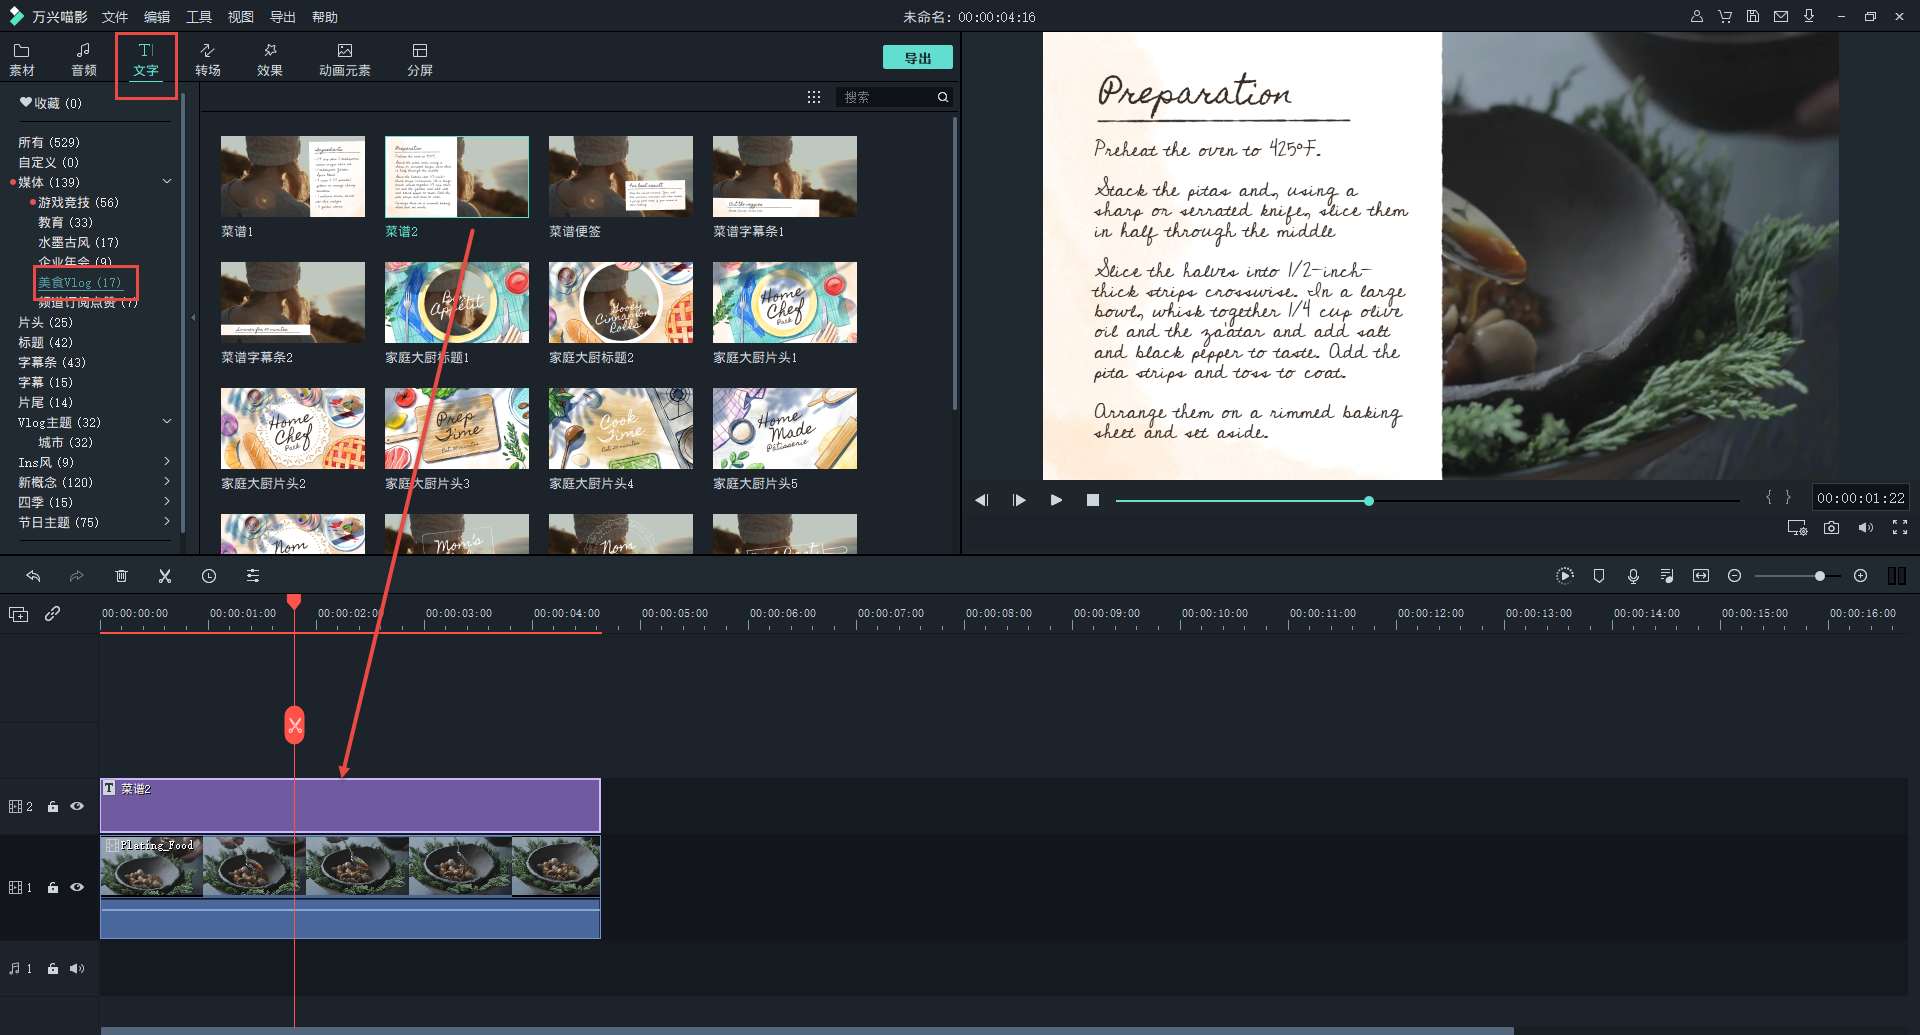Select the scissors split tool
The width and height of the screenshot is (1920, 1035).
tap(165, 576)
